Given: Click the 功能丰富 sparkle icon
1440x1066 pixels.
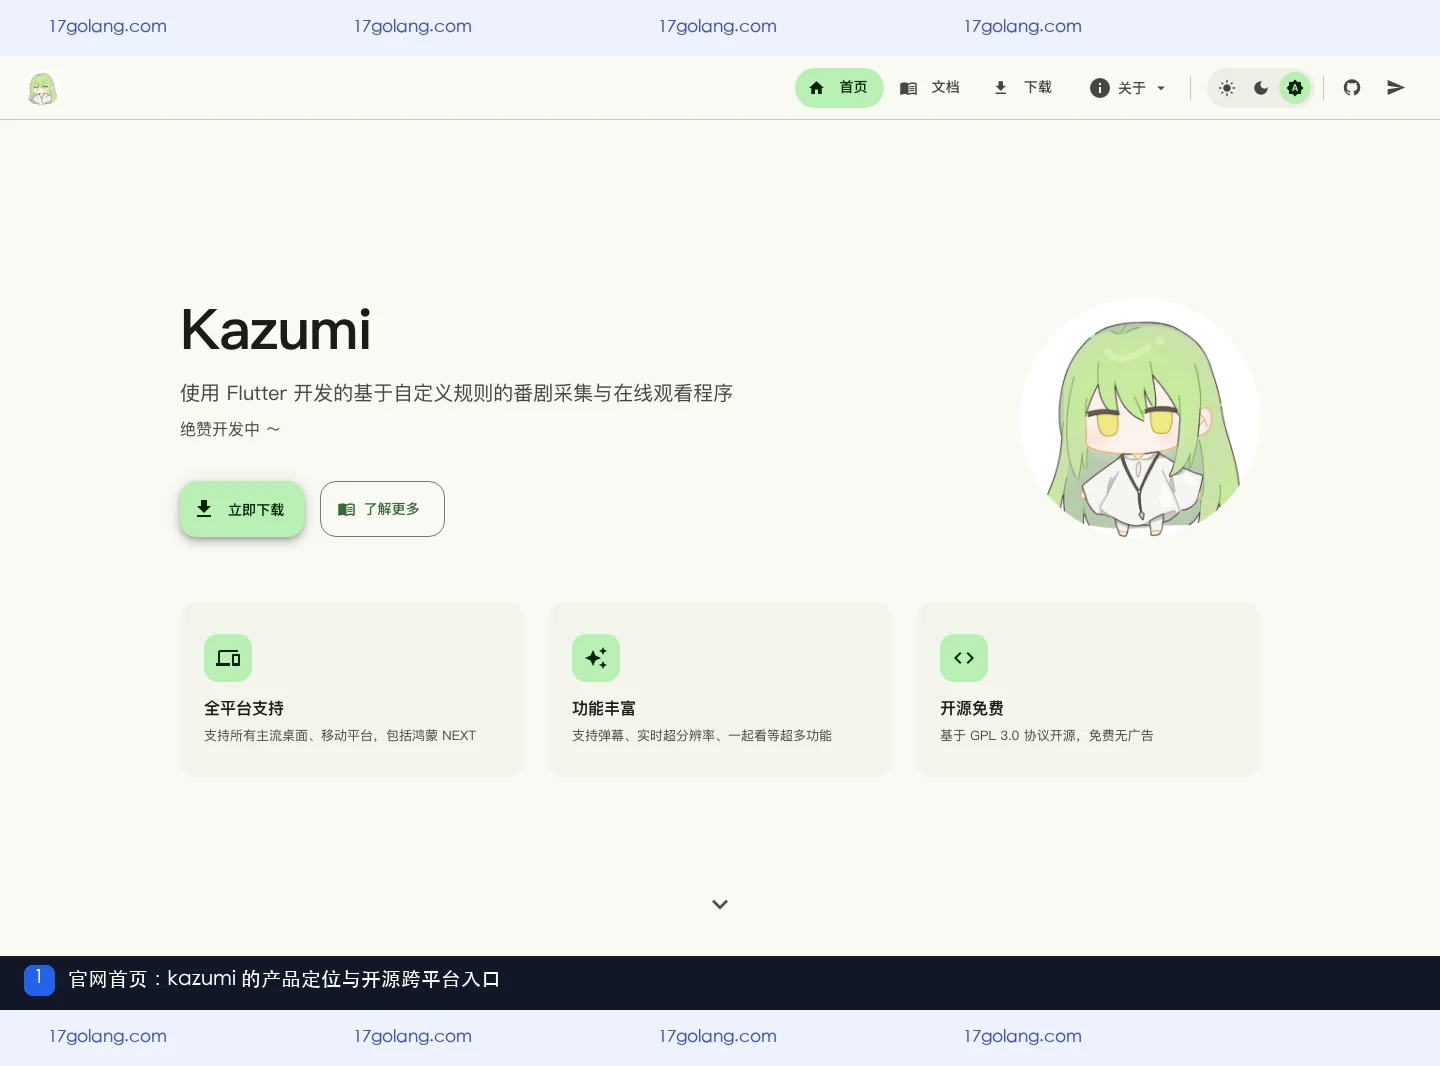Looking at the screenshot, I should click(596, 658).
